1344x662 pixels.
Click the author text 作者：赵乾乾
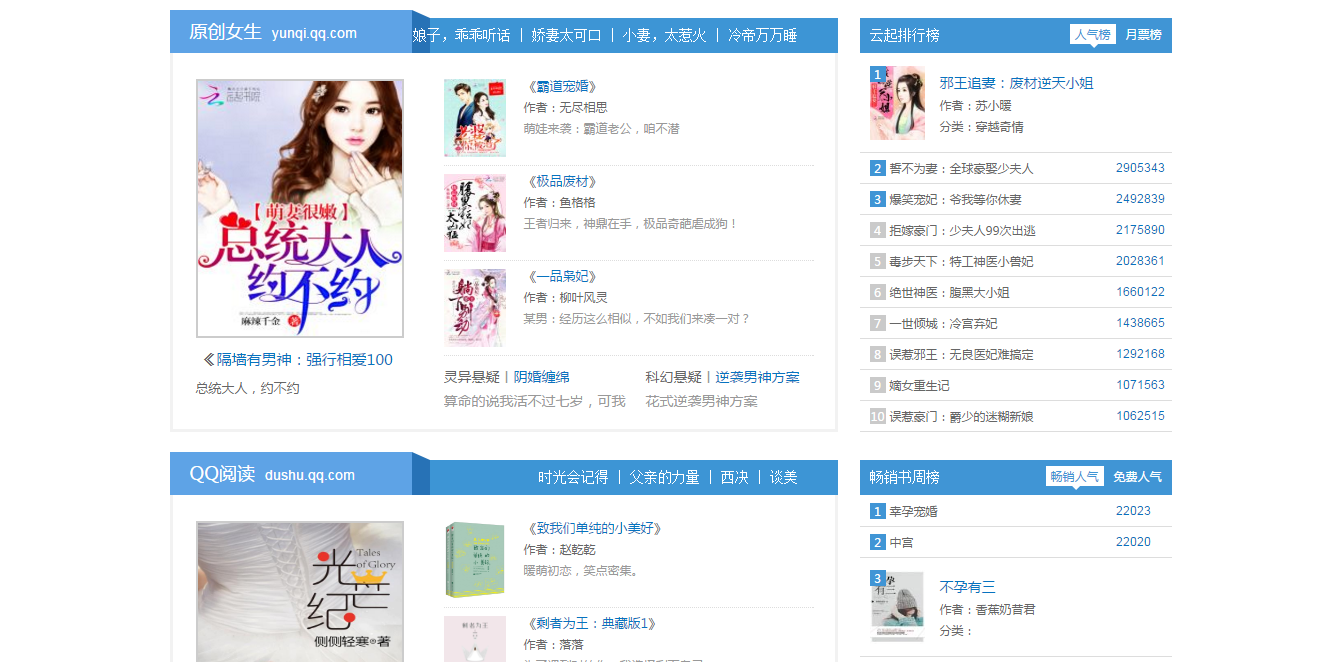(559, 550)
